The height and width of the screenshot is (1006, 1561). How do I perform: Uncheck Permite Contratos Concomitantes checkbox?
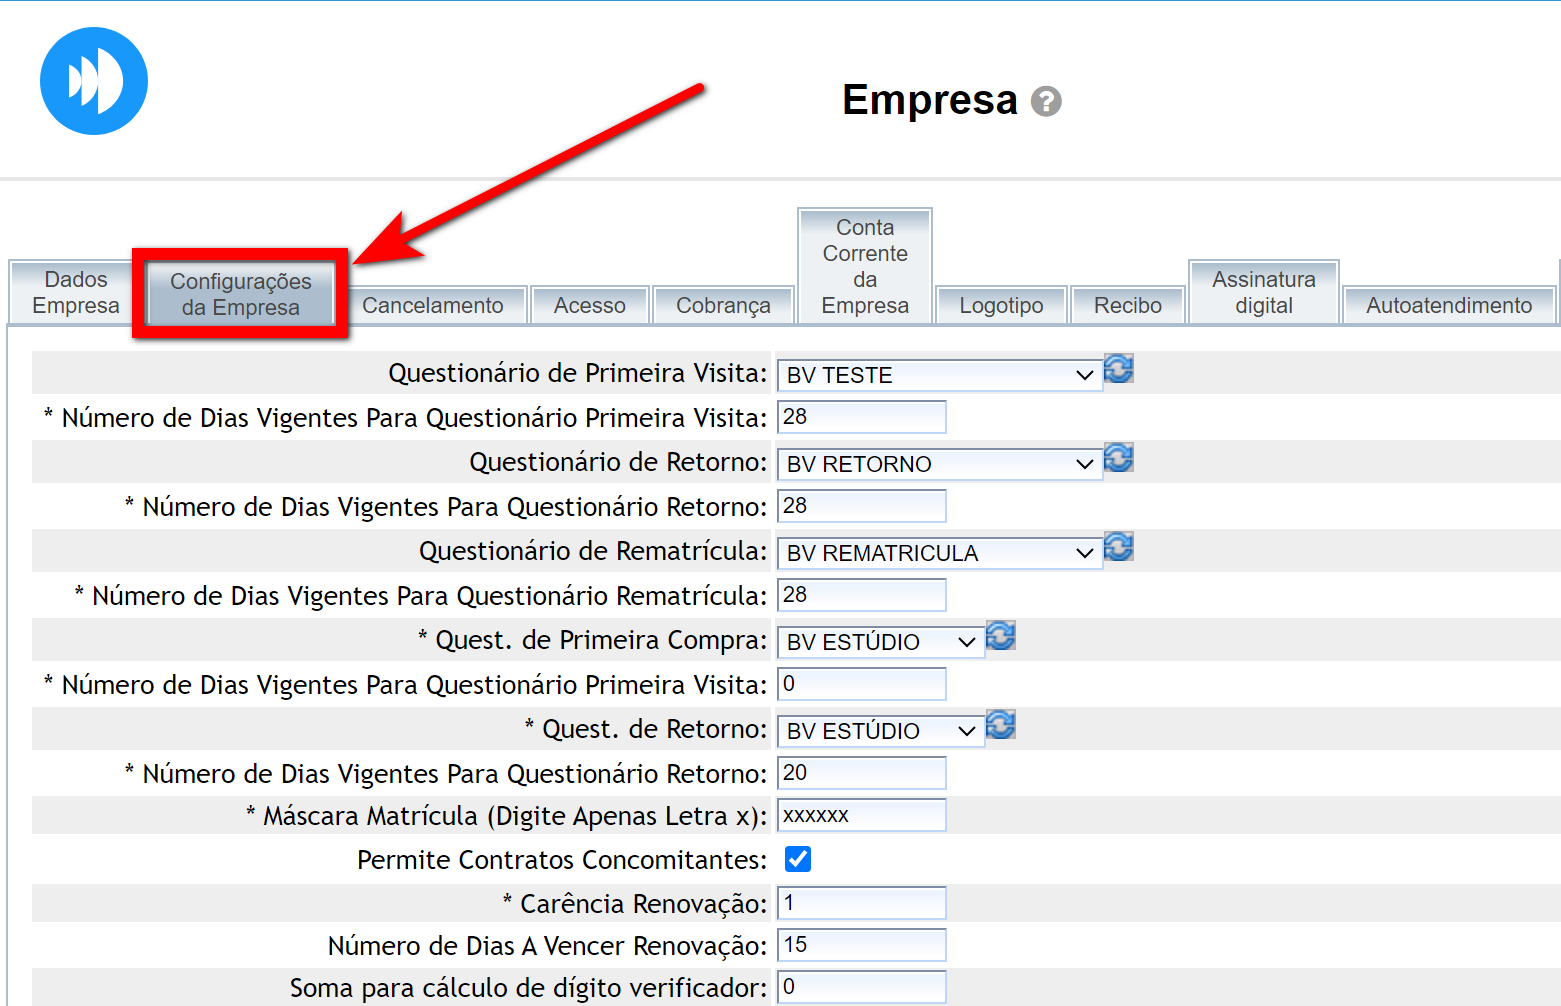[798, 859]
